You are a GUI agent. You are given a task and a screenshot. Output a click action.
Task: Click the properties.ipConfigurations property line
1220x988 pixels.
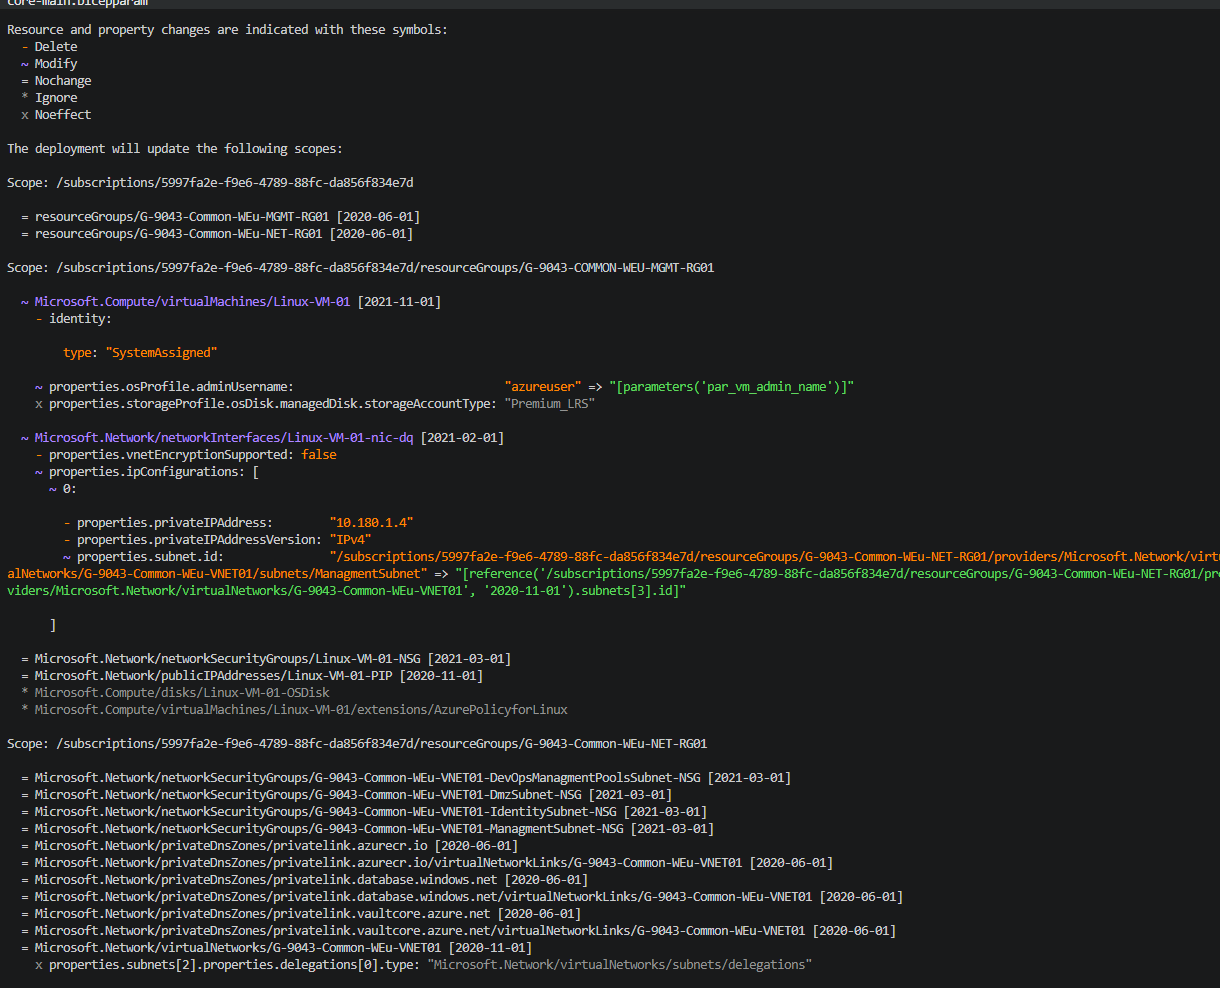(x=146, y=471)
